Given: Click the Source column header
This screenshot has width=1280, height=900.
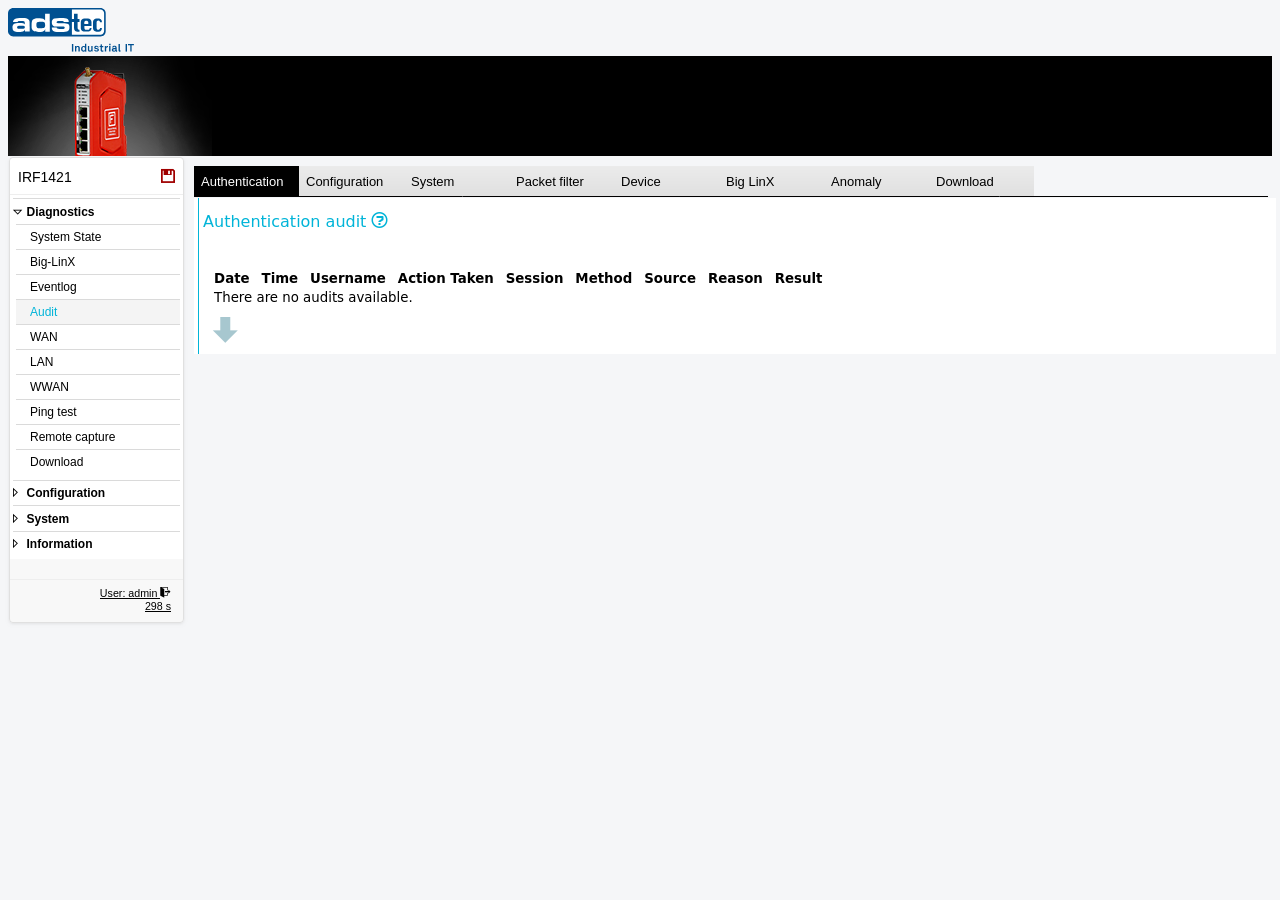Looking at the screenshot, I should 670,278.
